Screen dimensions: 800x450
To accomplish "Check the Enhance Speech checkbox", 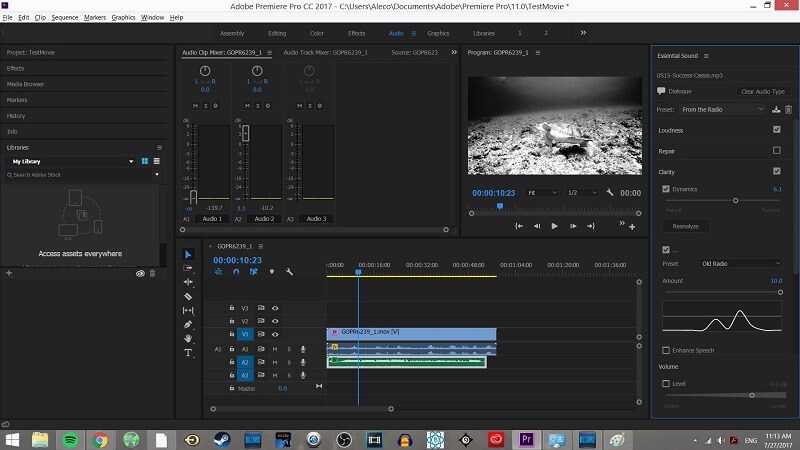I will pyautogui.click(x=666, y=350).
